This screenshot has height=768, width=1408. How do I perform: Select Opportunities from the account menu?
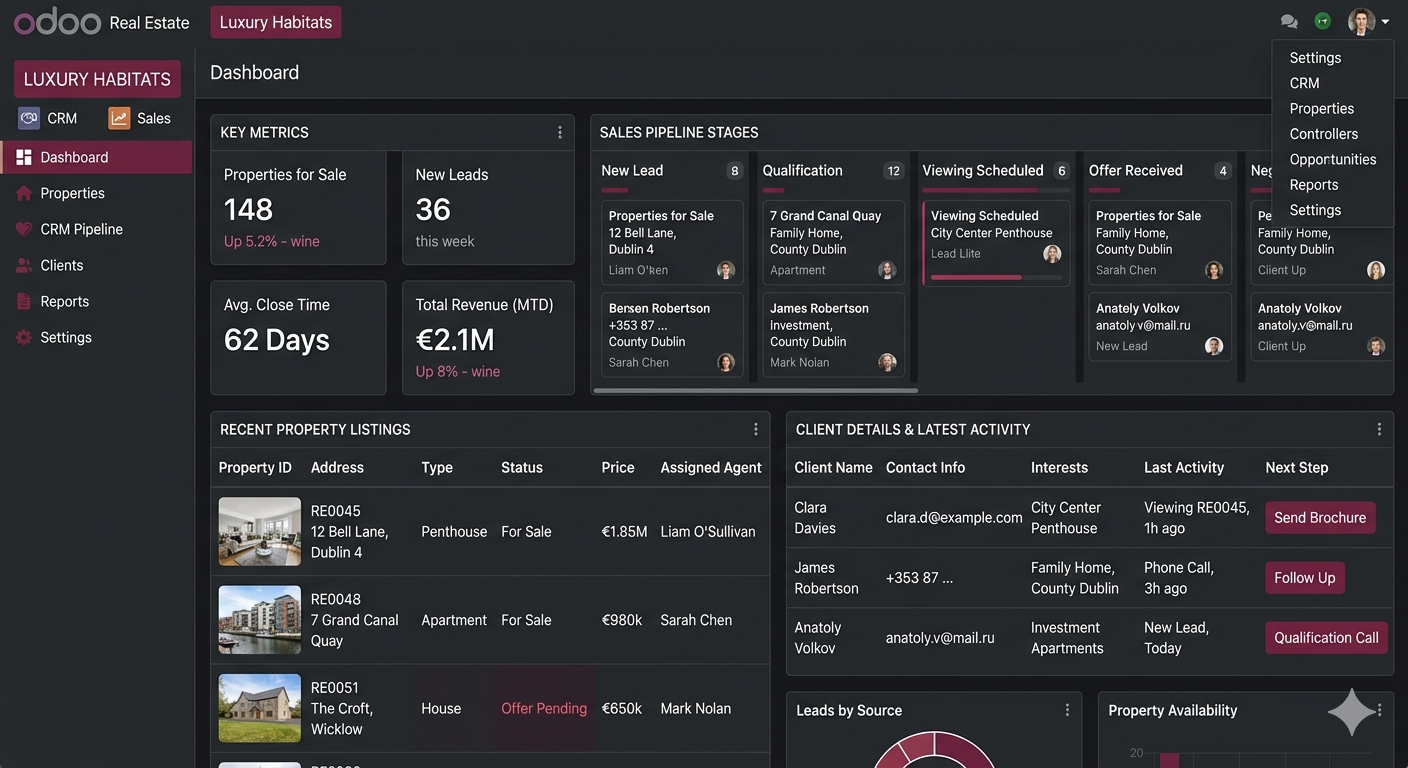1333,158
